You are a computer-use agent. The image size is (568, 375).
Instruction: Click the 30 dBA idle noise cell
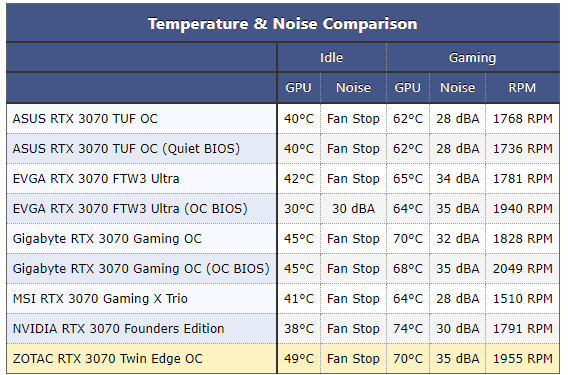point(353,209)
